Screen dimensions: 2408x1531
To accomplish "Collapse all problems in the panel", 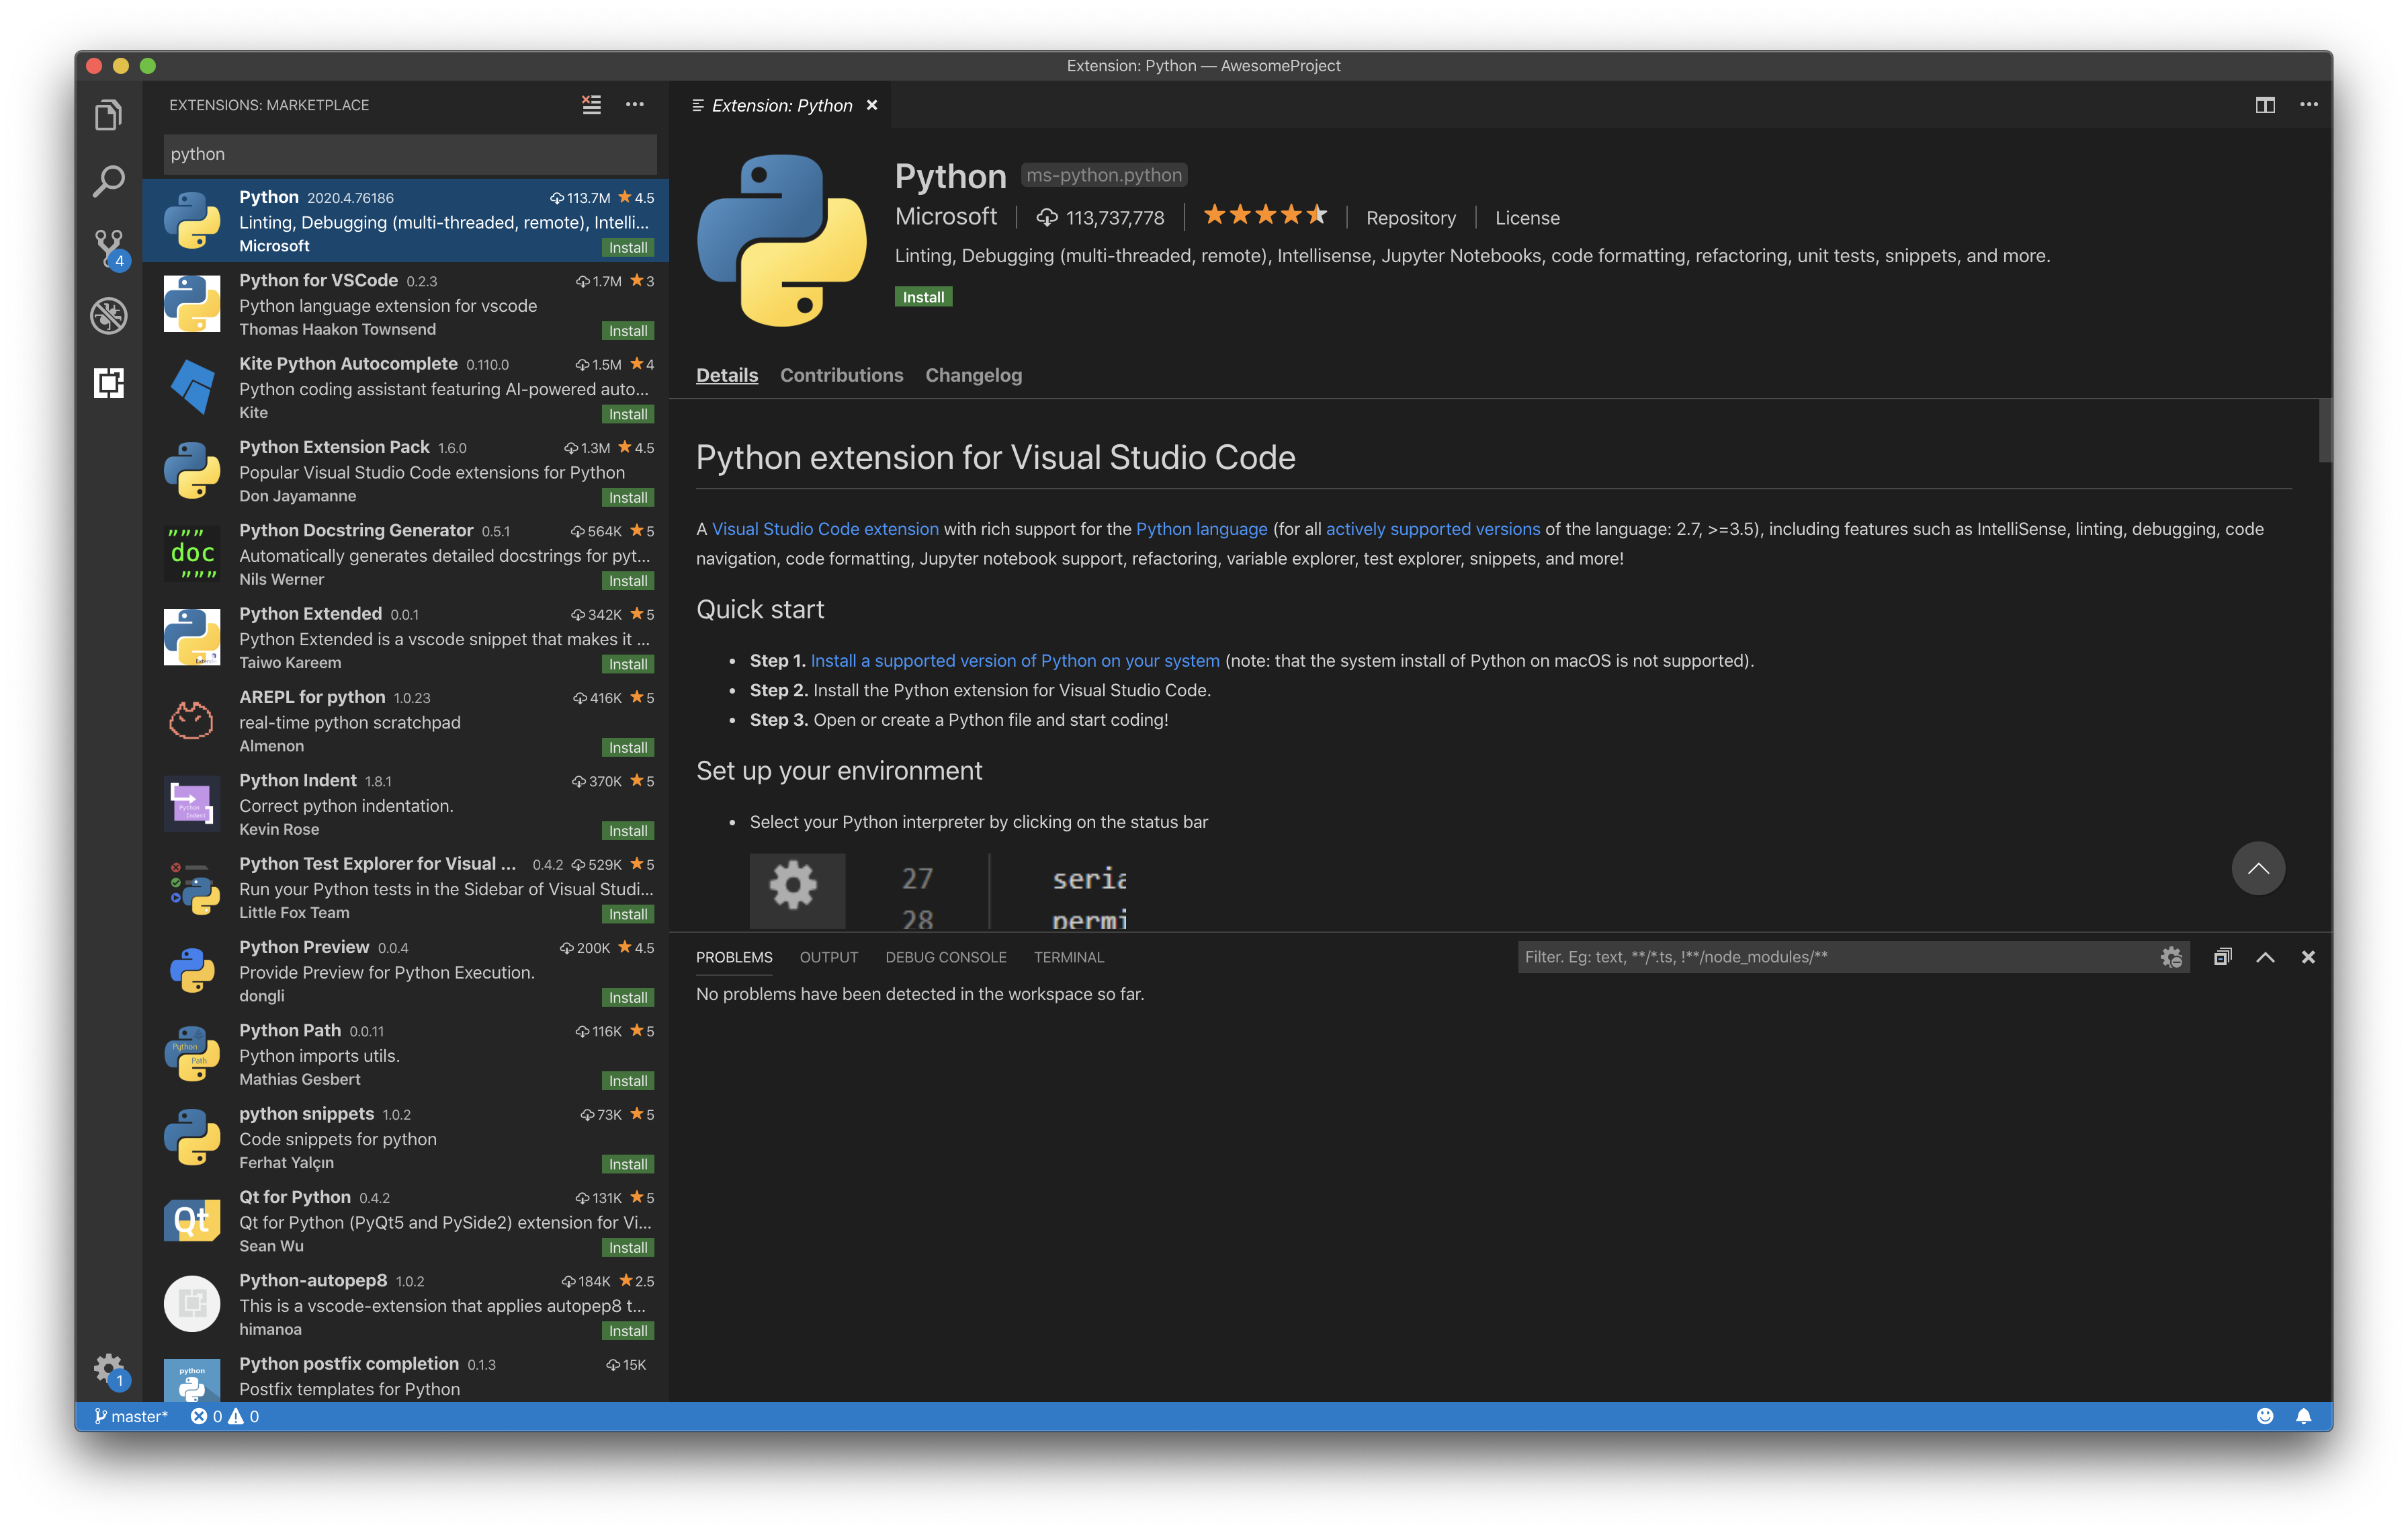I will click(2222, 957).
